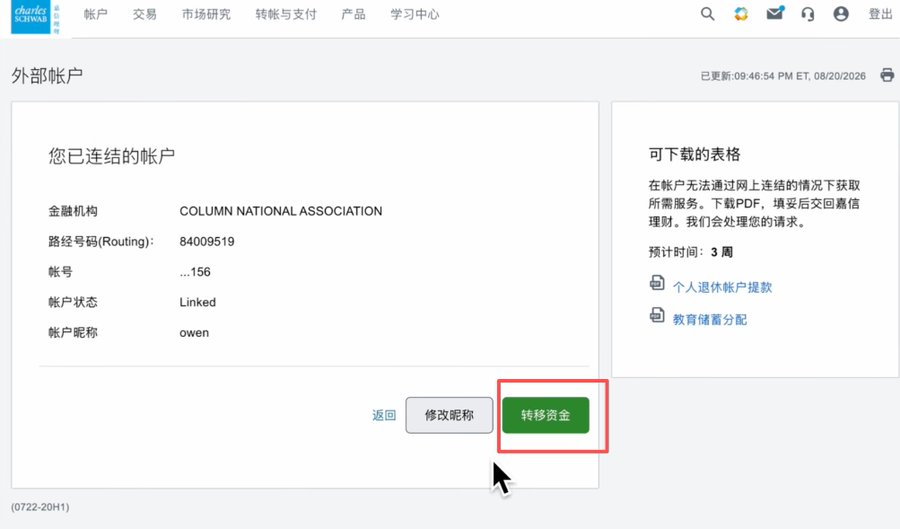Open the 教育储蓄分配 form link
The height and width of the screenshot is (529, 900).
709,320
